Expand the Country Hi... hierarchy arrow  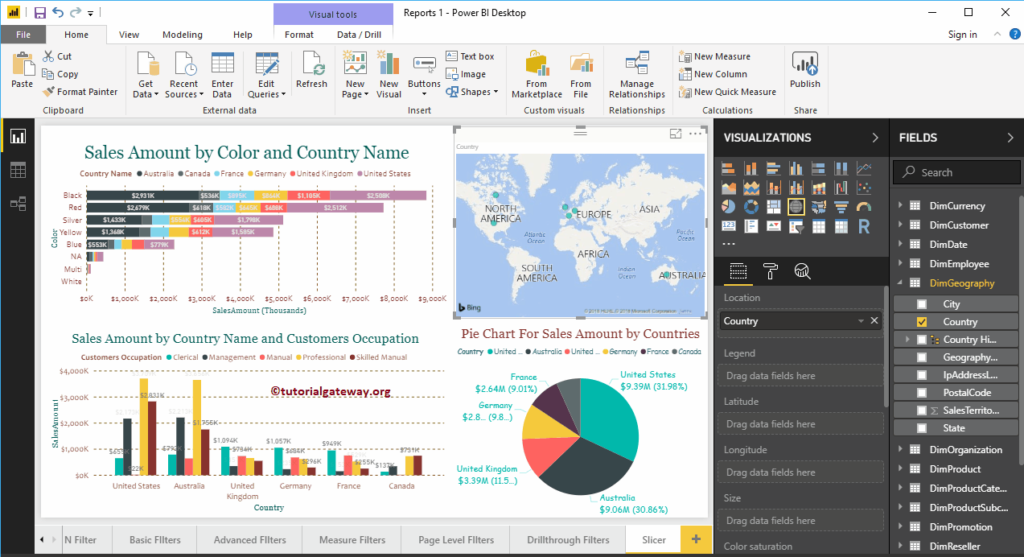(907, 340)
